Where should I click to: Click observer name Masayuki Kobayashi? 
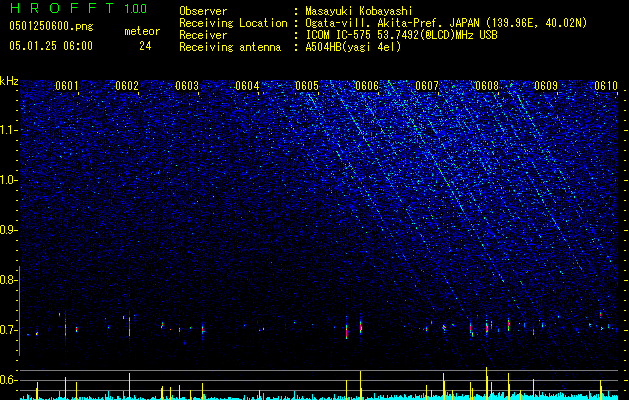pyautogui.click(x=359, y=11)
